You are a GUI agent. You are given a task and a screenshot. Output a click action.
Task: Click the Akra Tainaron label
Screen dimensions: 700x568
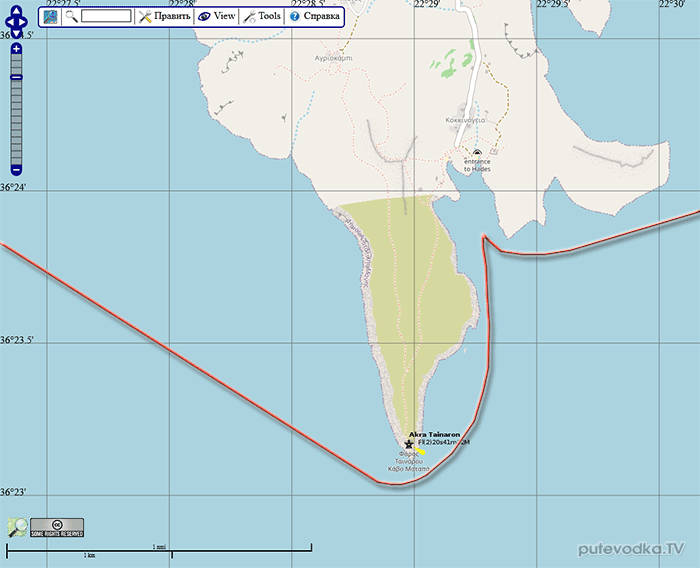point(434,434)
